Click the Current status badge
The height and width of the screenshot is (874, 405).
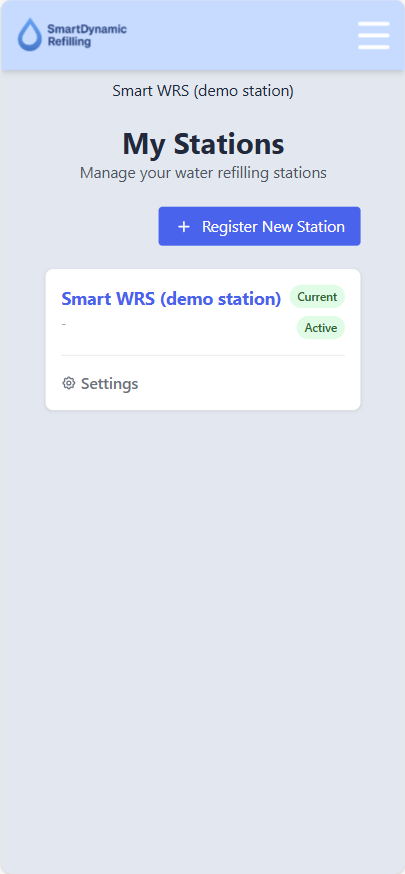[317, 297]
